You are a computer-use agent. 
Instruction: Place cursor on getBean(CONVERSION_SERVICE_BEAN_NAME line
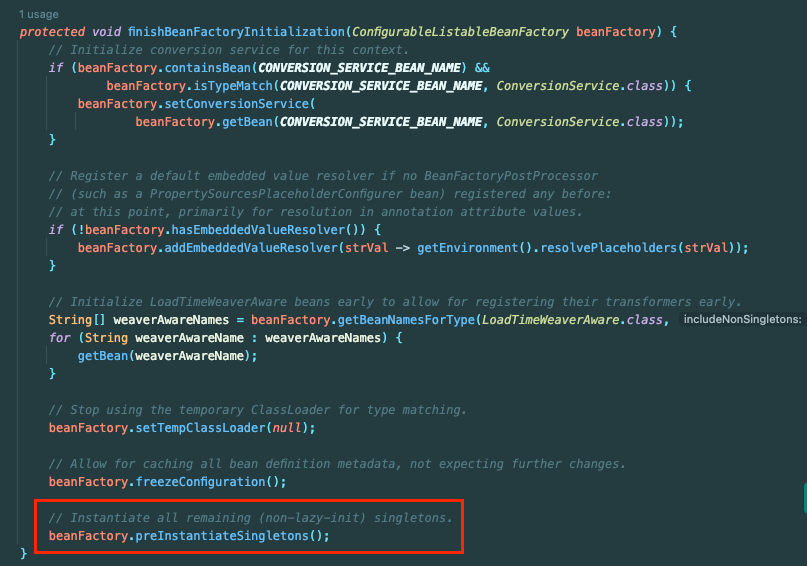[409, 122]
